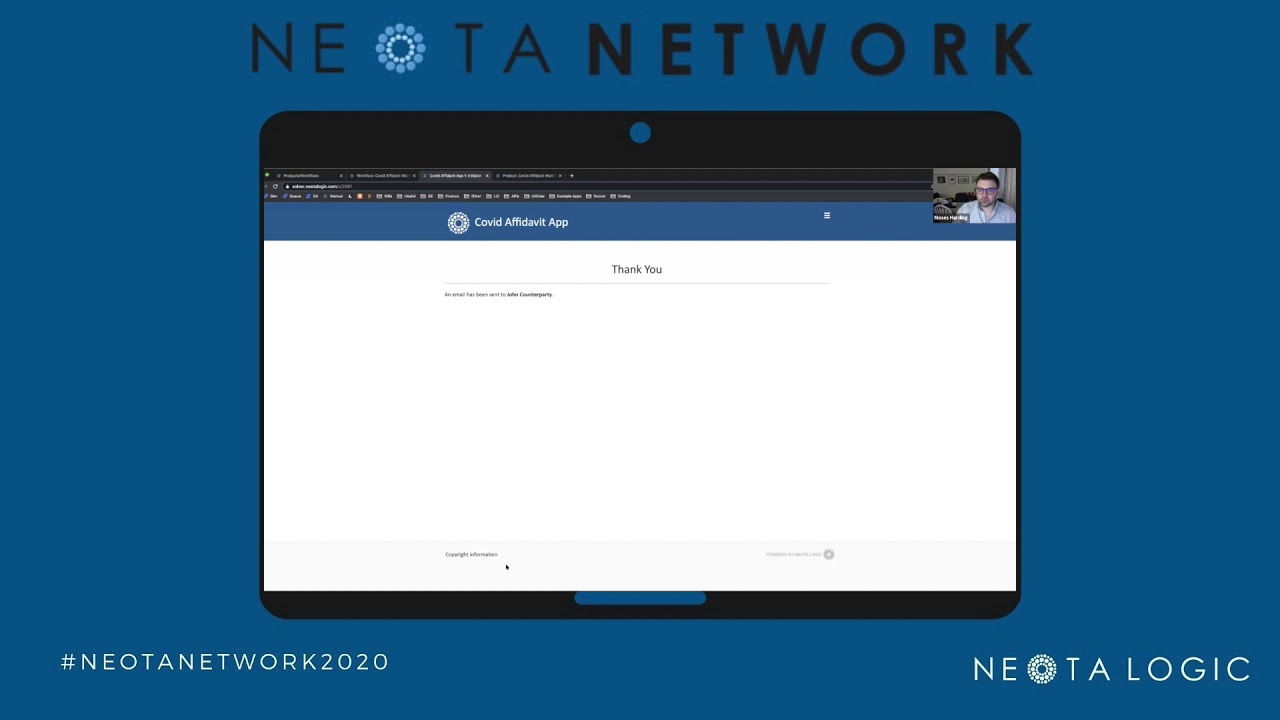Screen dimensions: 1280x720
Task: Open the Finance bookmark folder
Action: (x=449, y=196)
